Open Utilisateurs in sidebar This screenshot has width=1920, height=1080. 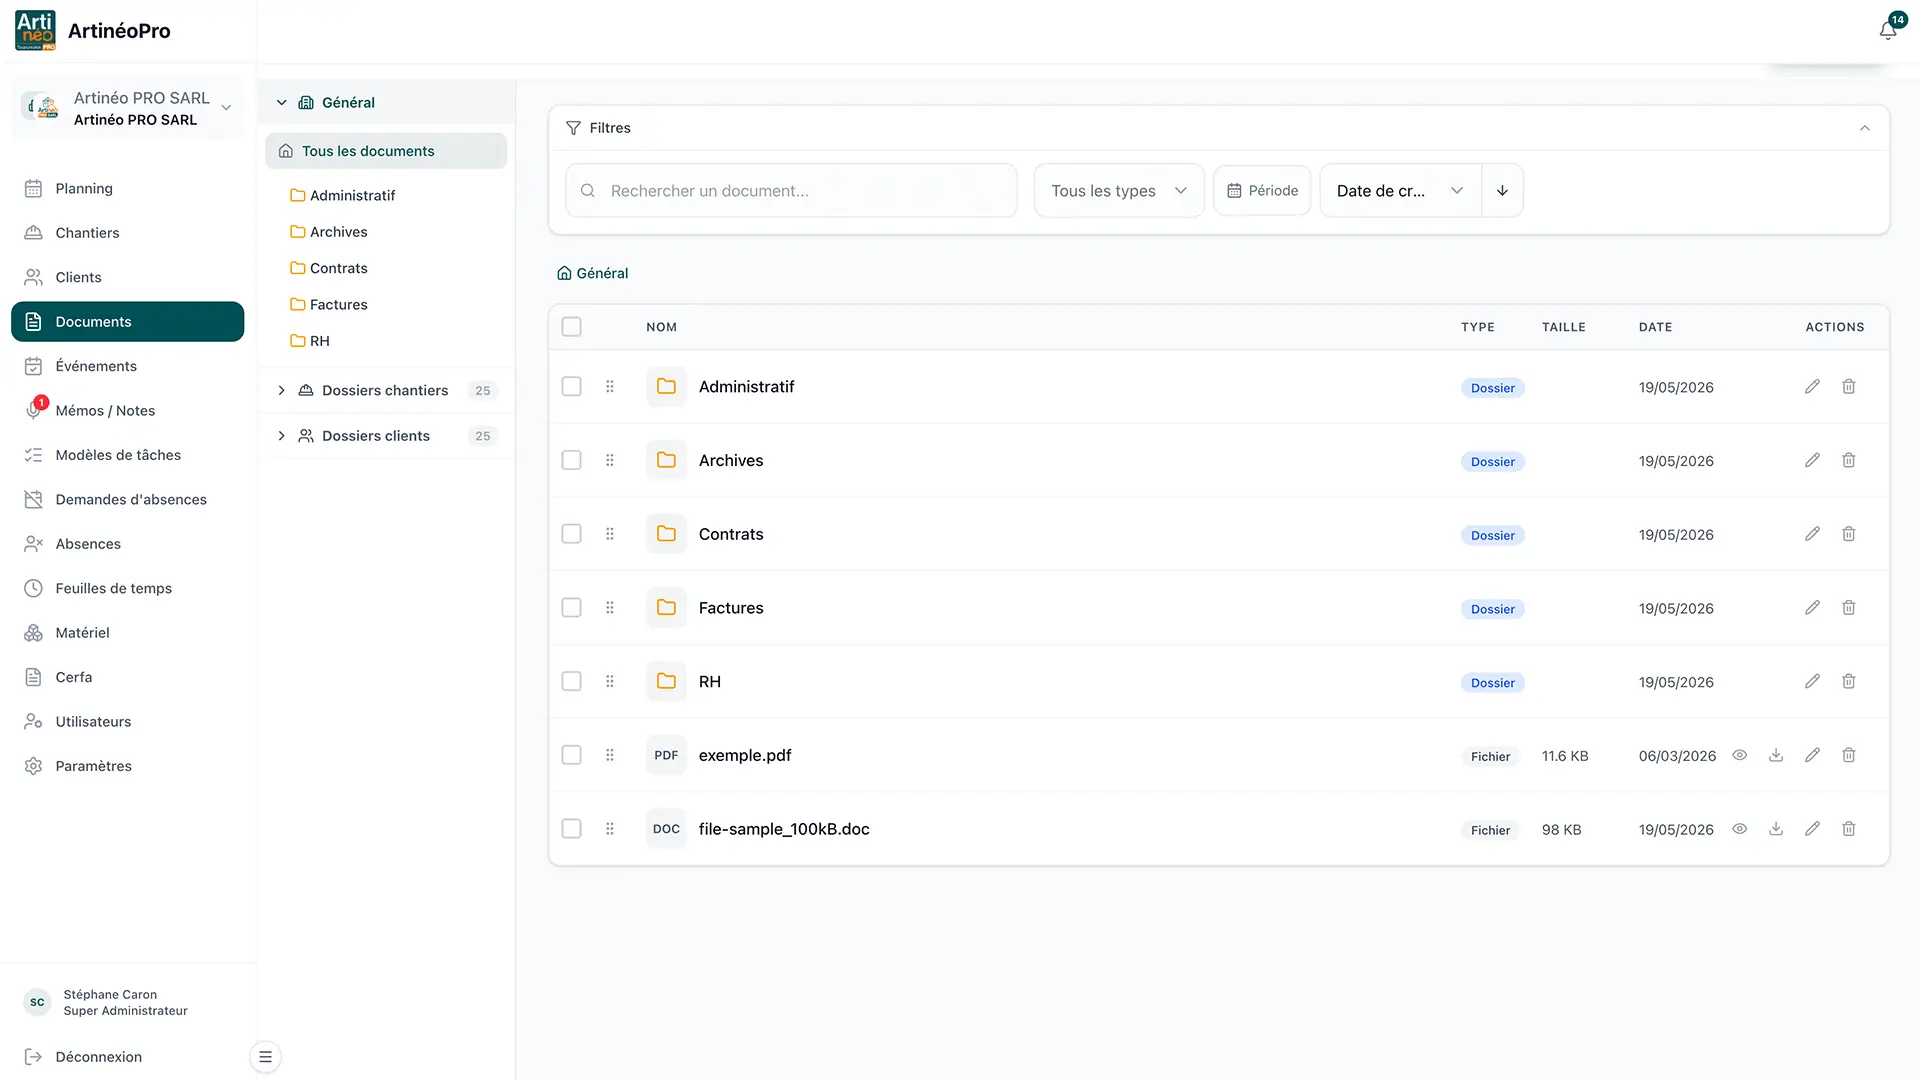[x=128, y=721]
